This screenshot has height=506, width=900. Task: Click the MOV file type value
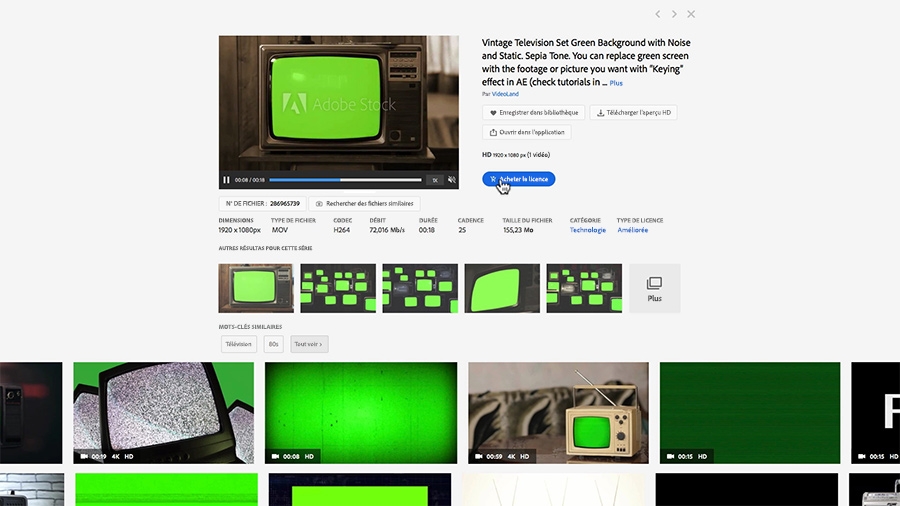pos(280,230)
